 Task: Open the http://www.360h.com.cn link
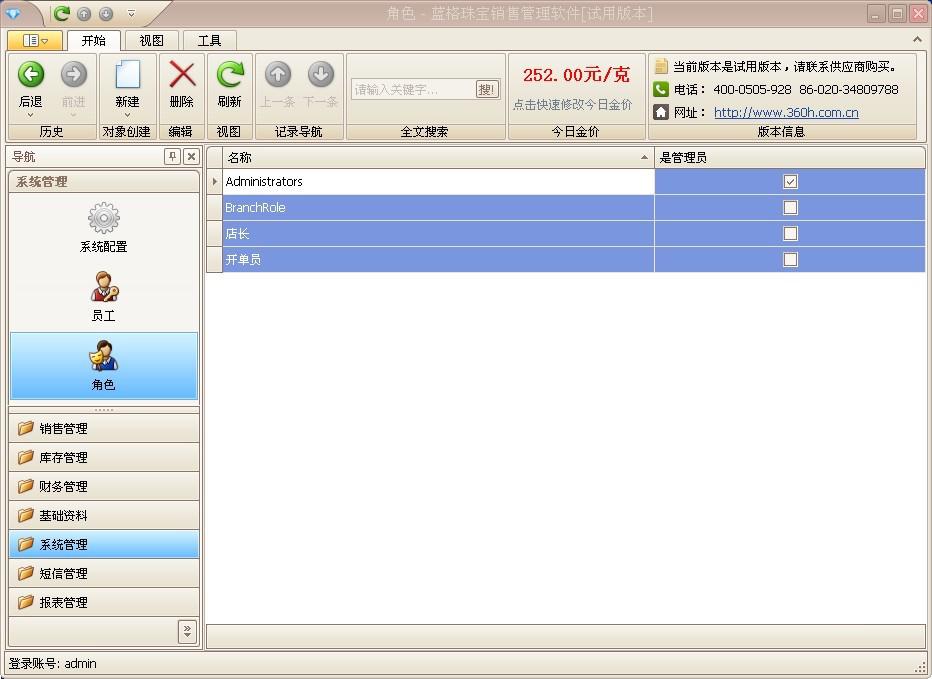click(786, 112)
